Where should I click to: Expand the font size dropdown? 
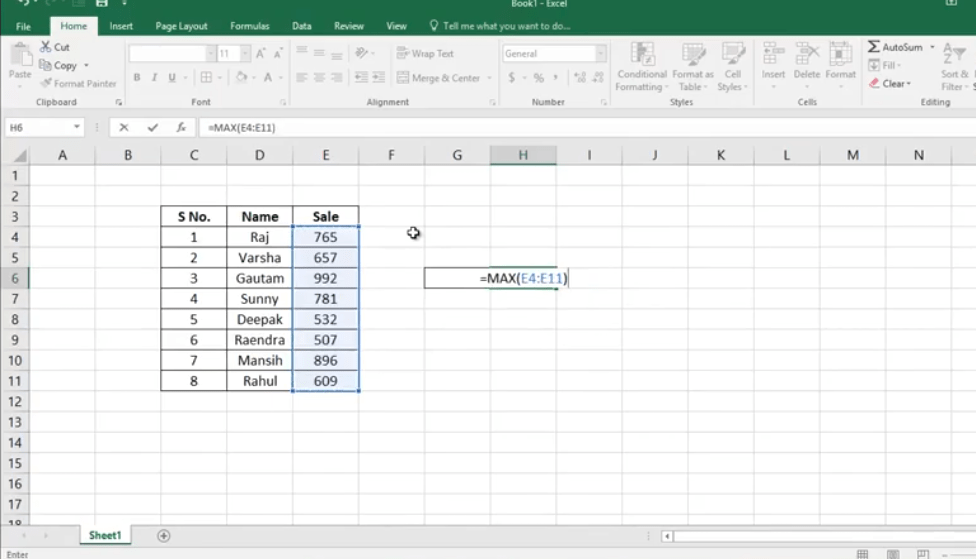click(x=245, y=54)
